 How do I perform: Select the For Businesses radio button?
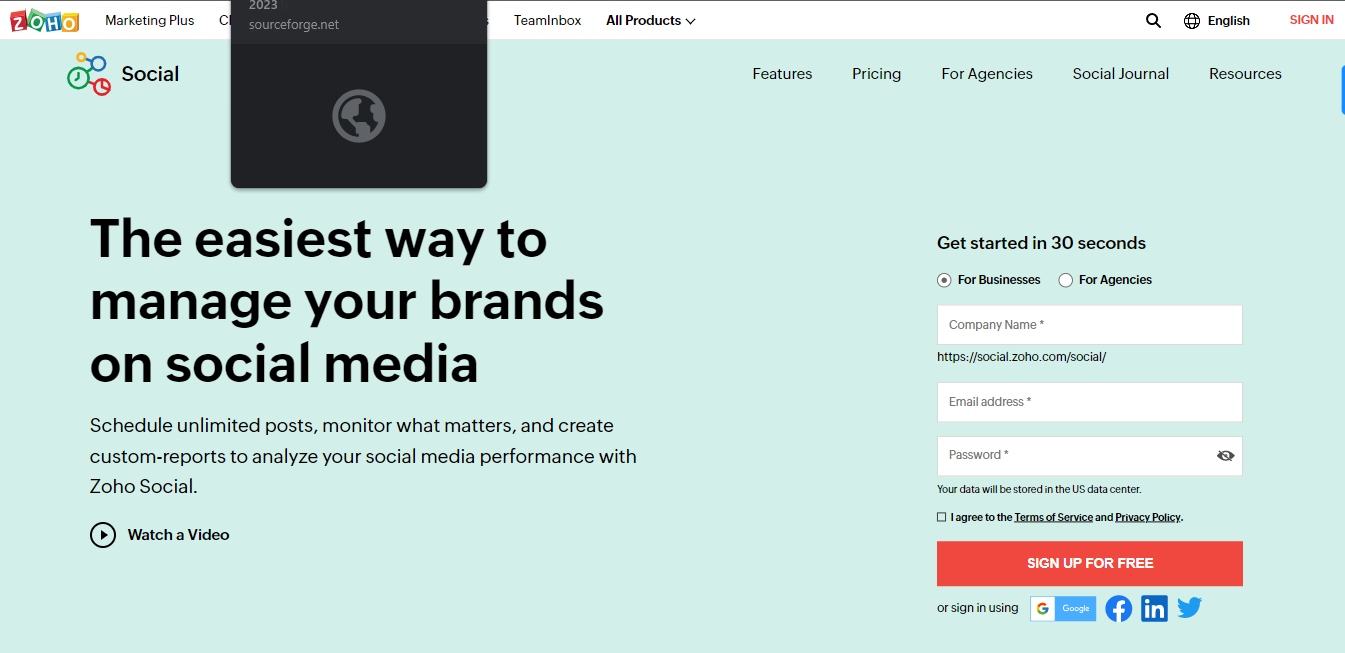(x=944, y=280)
